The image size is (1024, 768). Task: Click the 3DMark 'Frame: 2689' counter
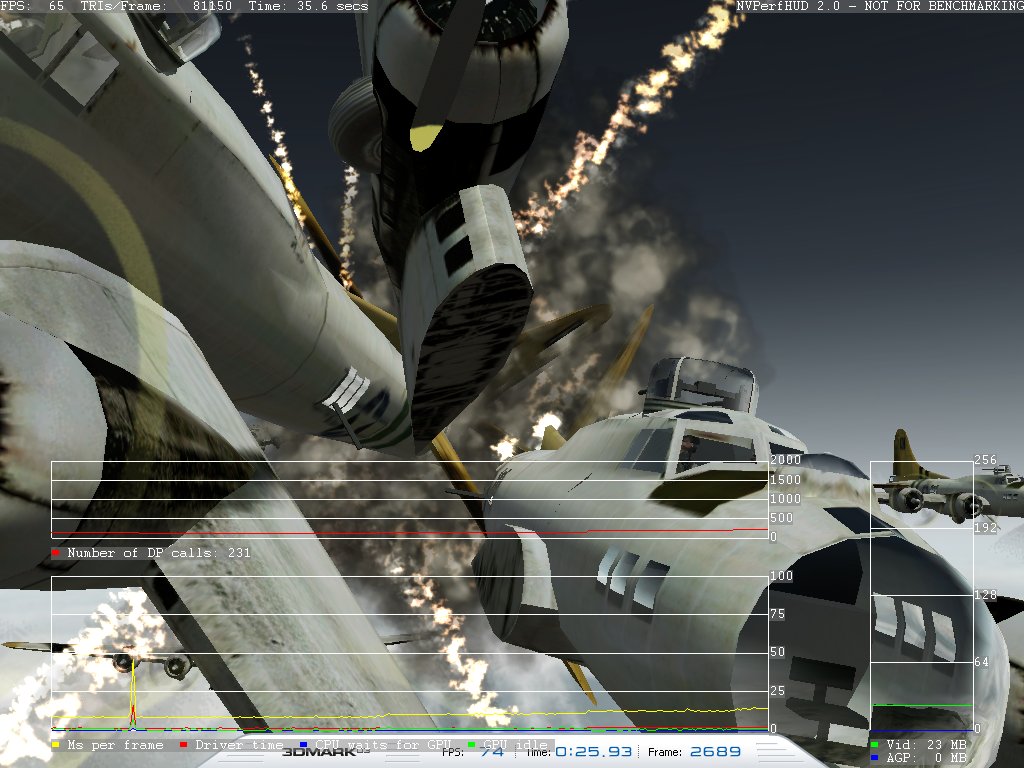click(694, 752)
